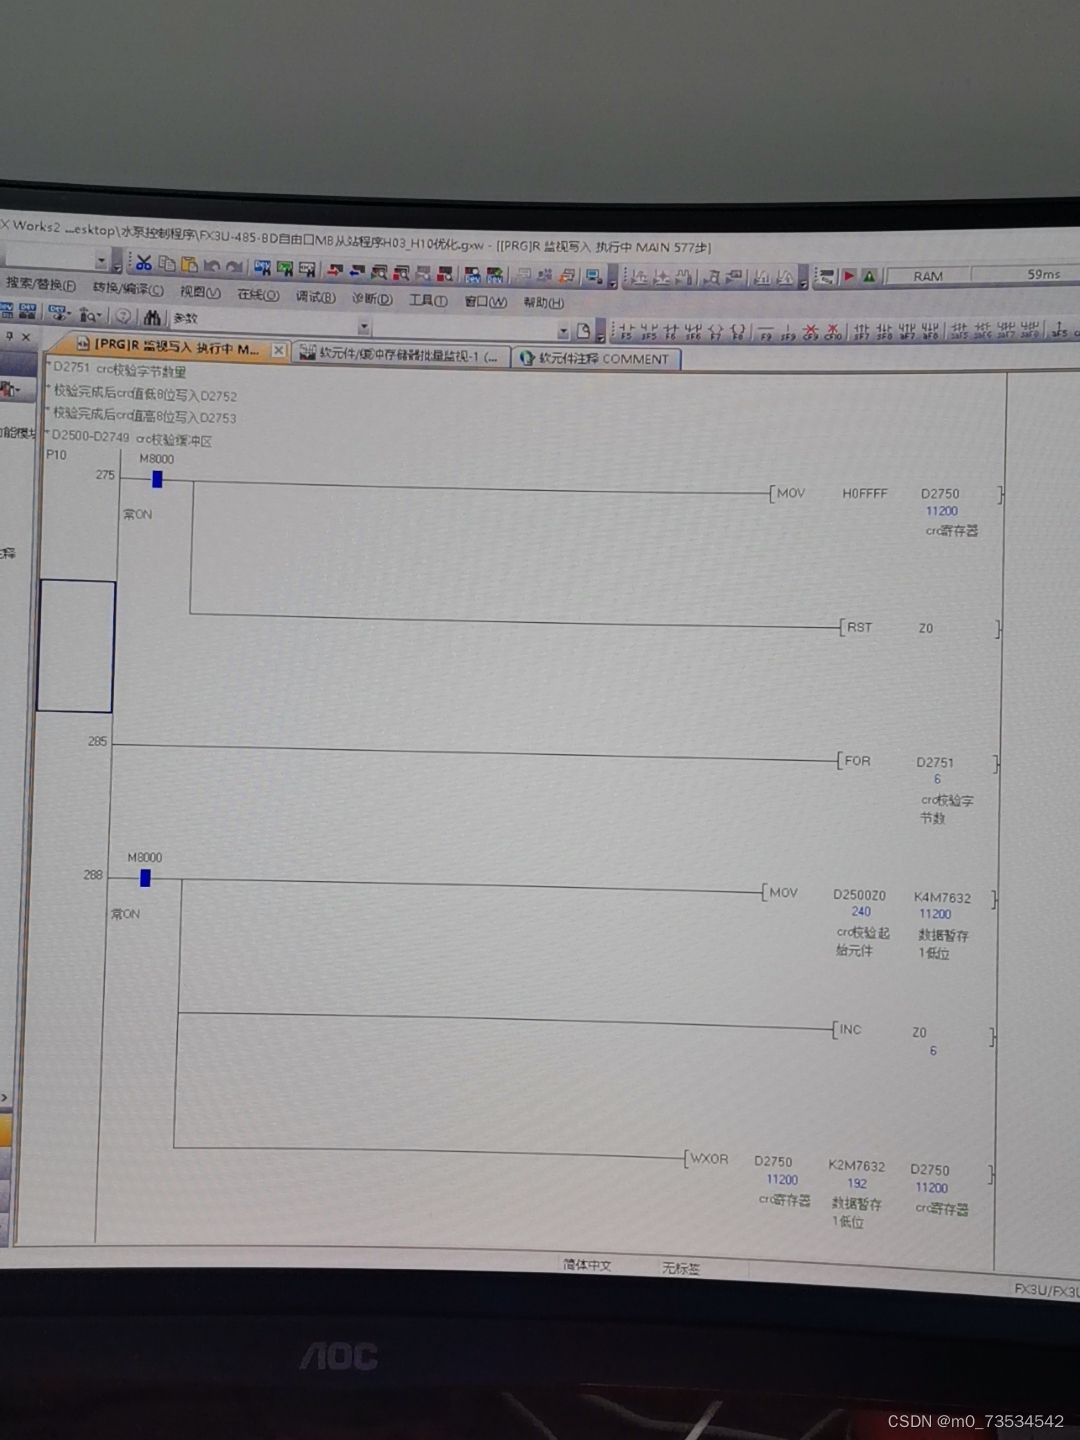The width and height of the screenshot is (1080, 1440).
Task: Click the new document icon near ladder toolbar
Action: (584, 331)
